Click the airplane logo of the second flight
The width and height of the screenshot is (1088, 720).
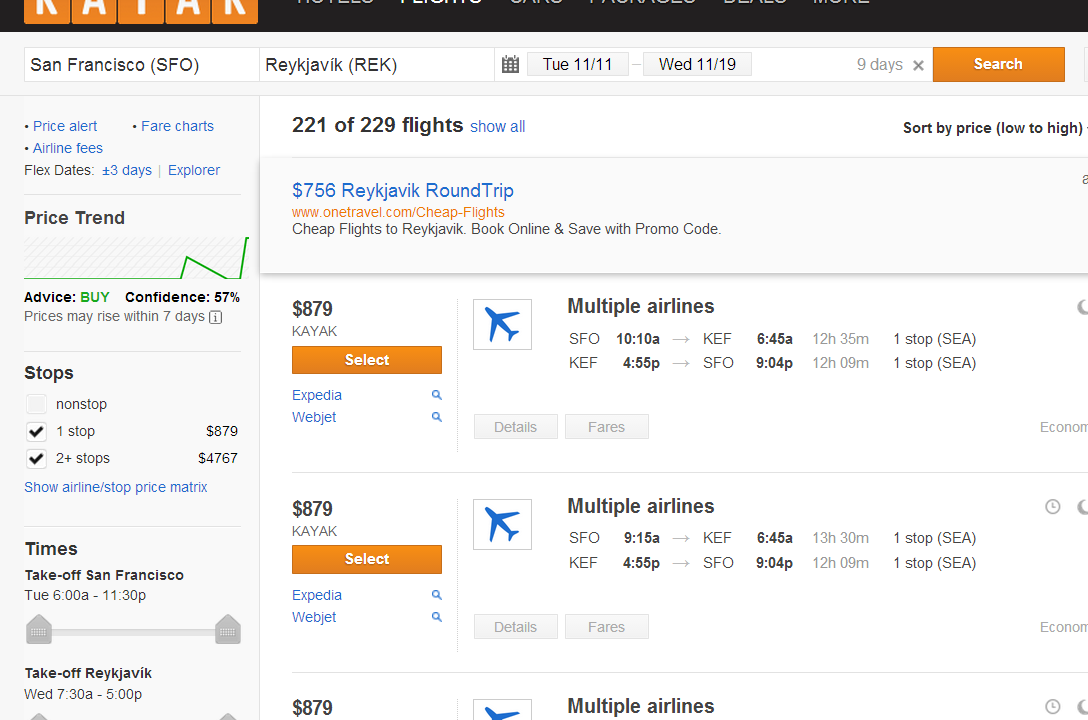(x=502, y=524)
